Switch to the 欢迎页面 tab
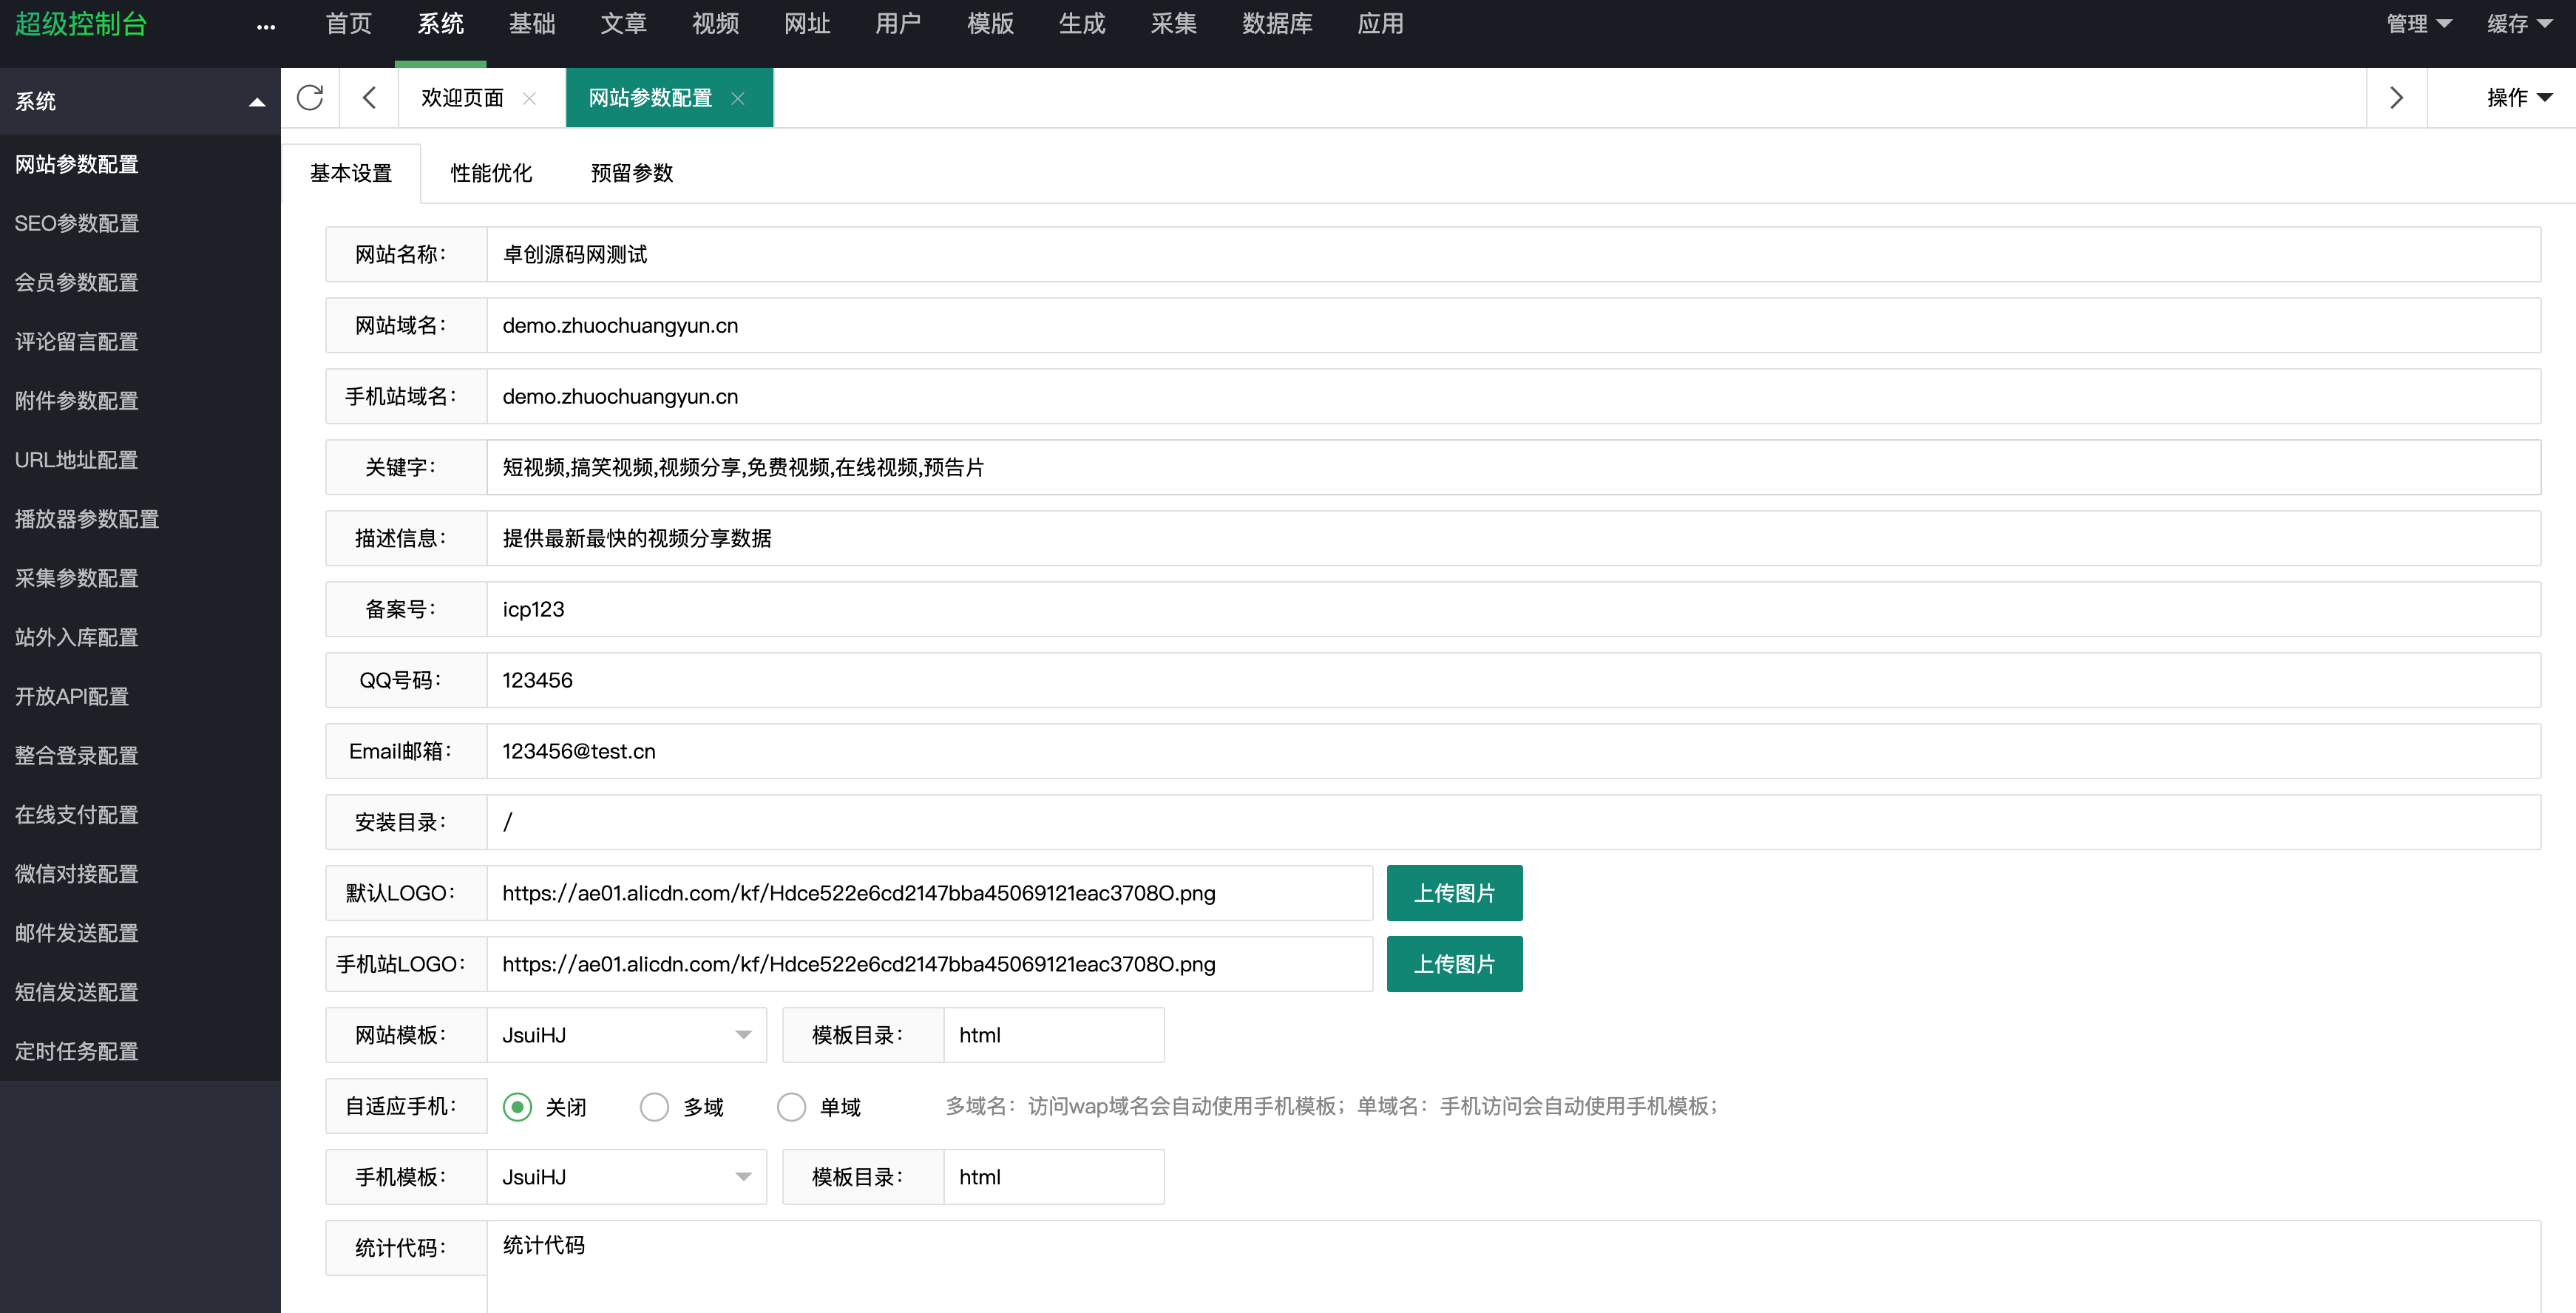 click(x=462, y=98)
